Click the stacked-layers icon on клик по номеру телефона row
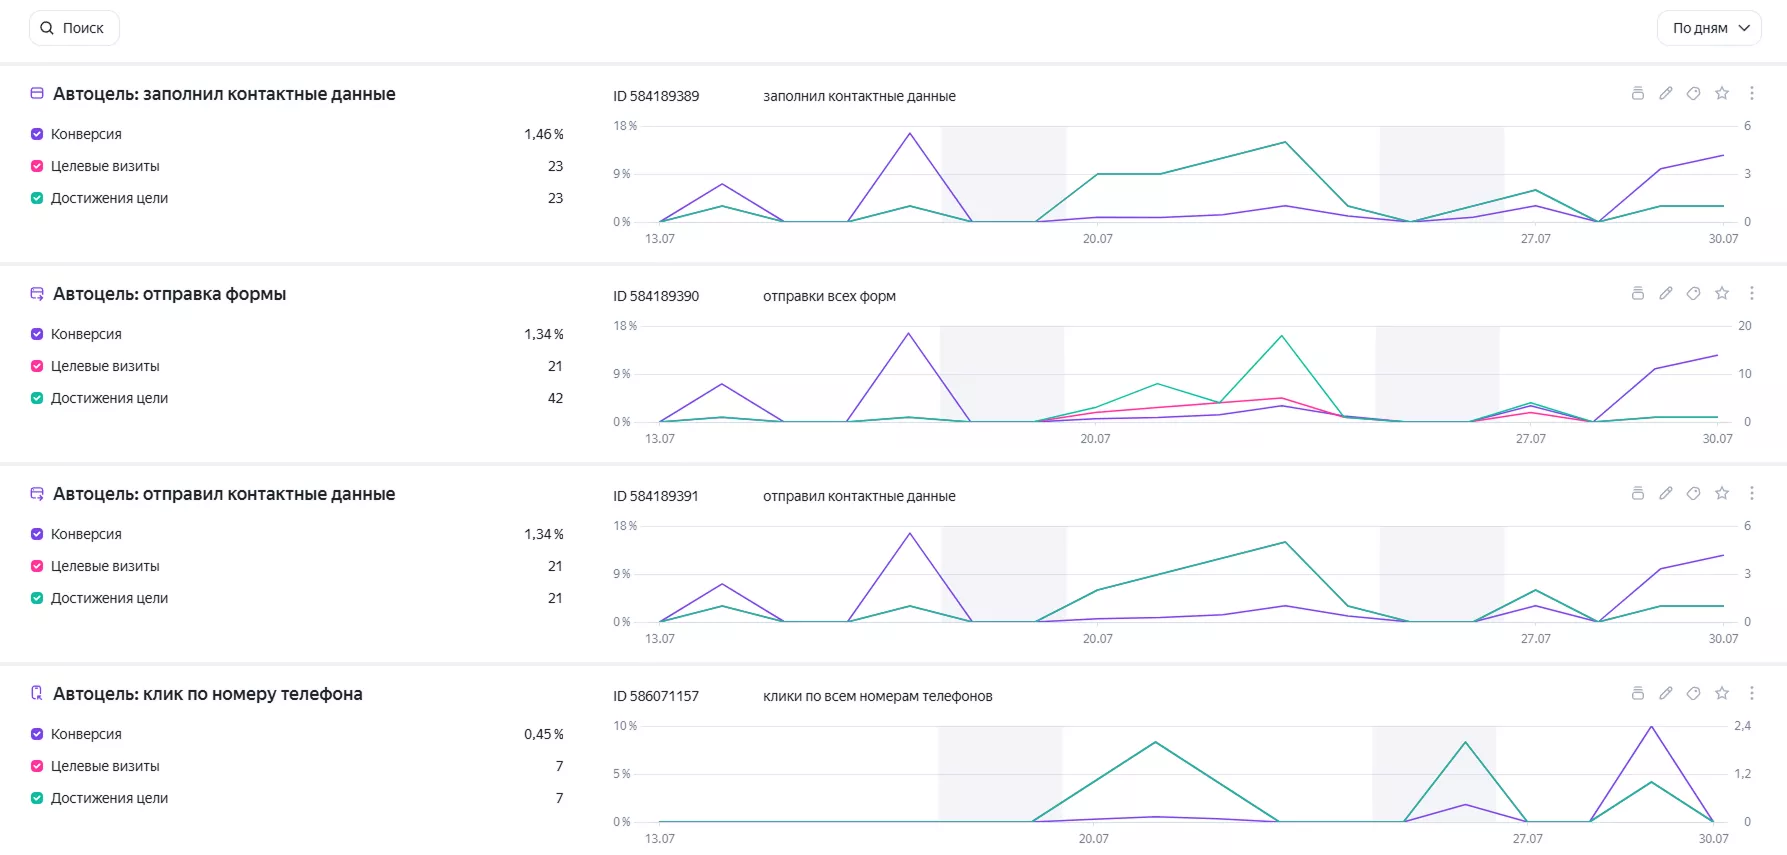 click(1637, 693)
